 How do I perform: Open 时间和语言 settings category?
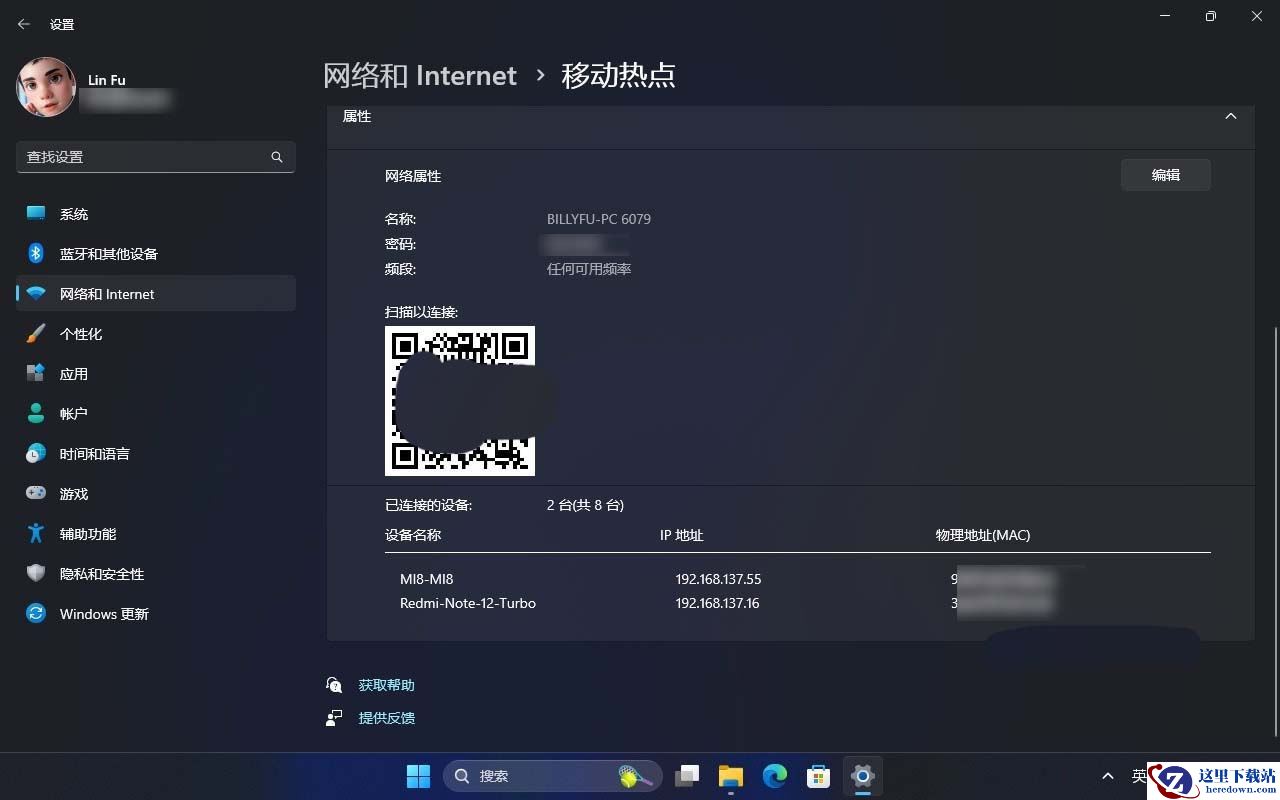[156, 454]
